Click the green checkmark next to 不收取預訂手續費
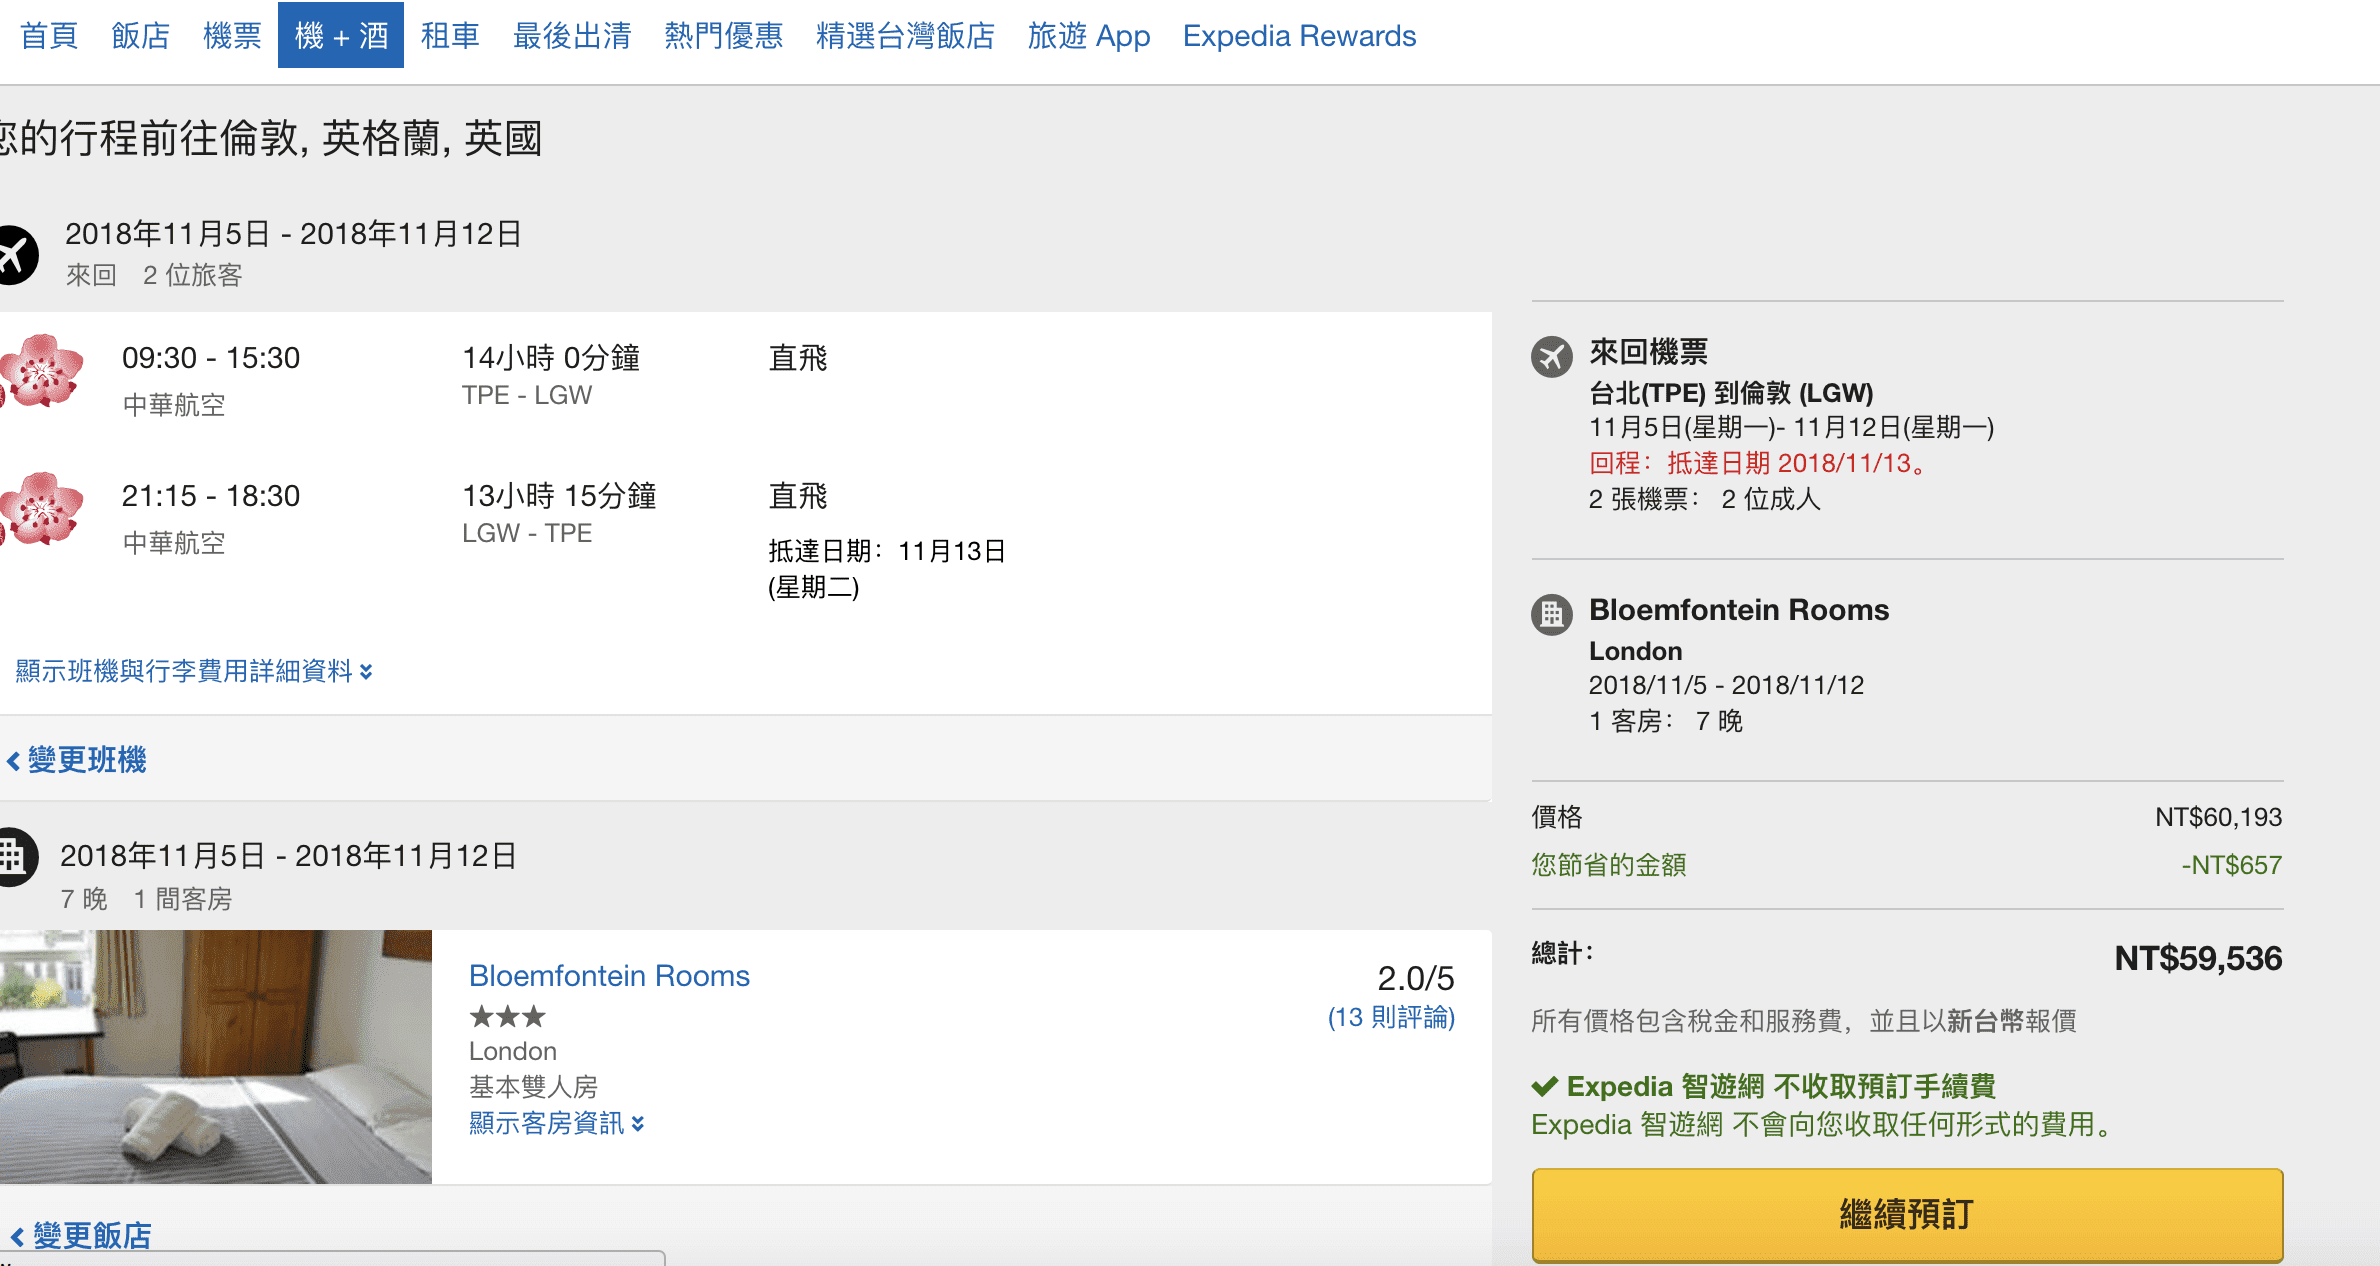This screenshot has width=2380, height=1266. click(x=1545, y=1086)
